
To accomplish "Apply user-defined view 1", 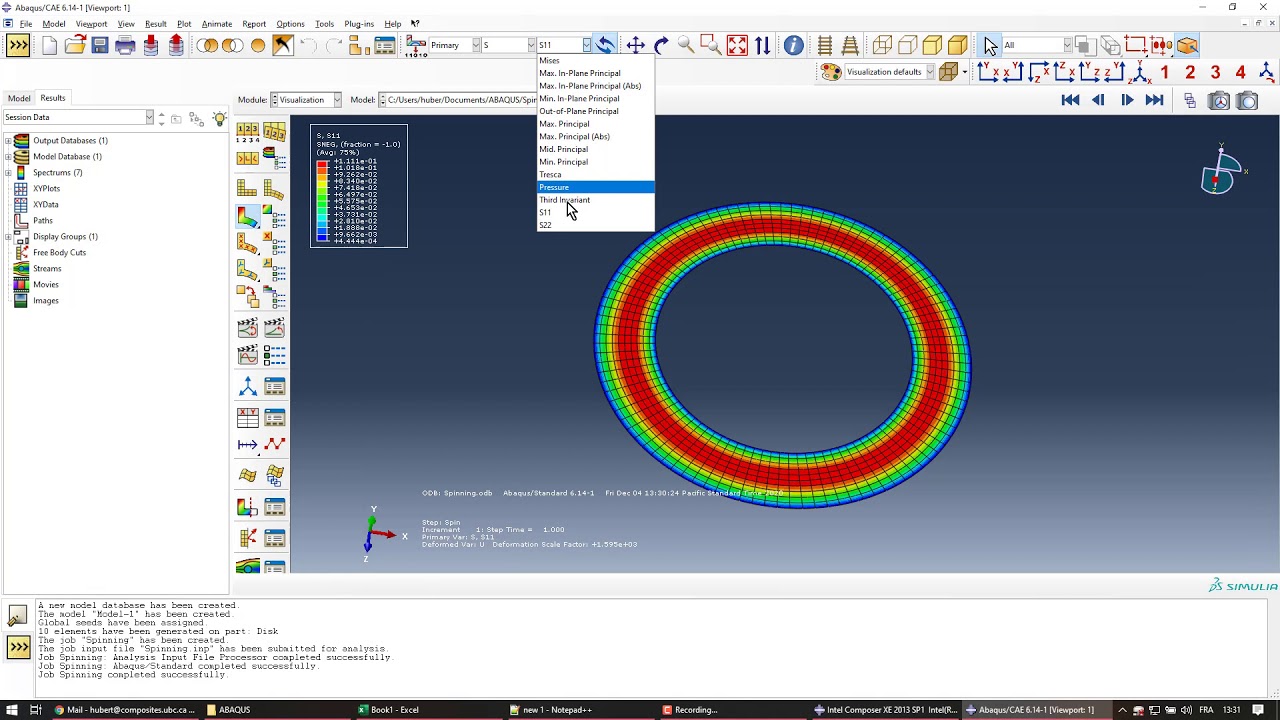I will point(1165,72).
